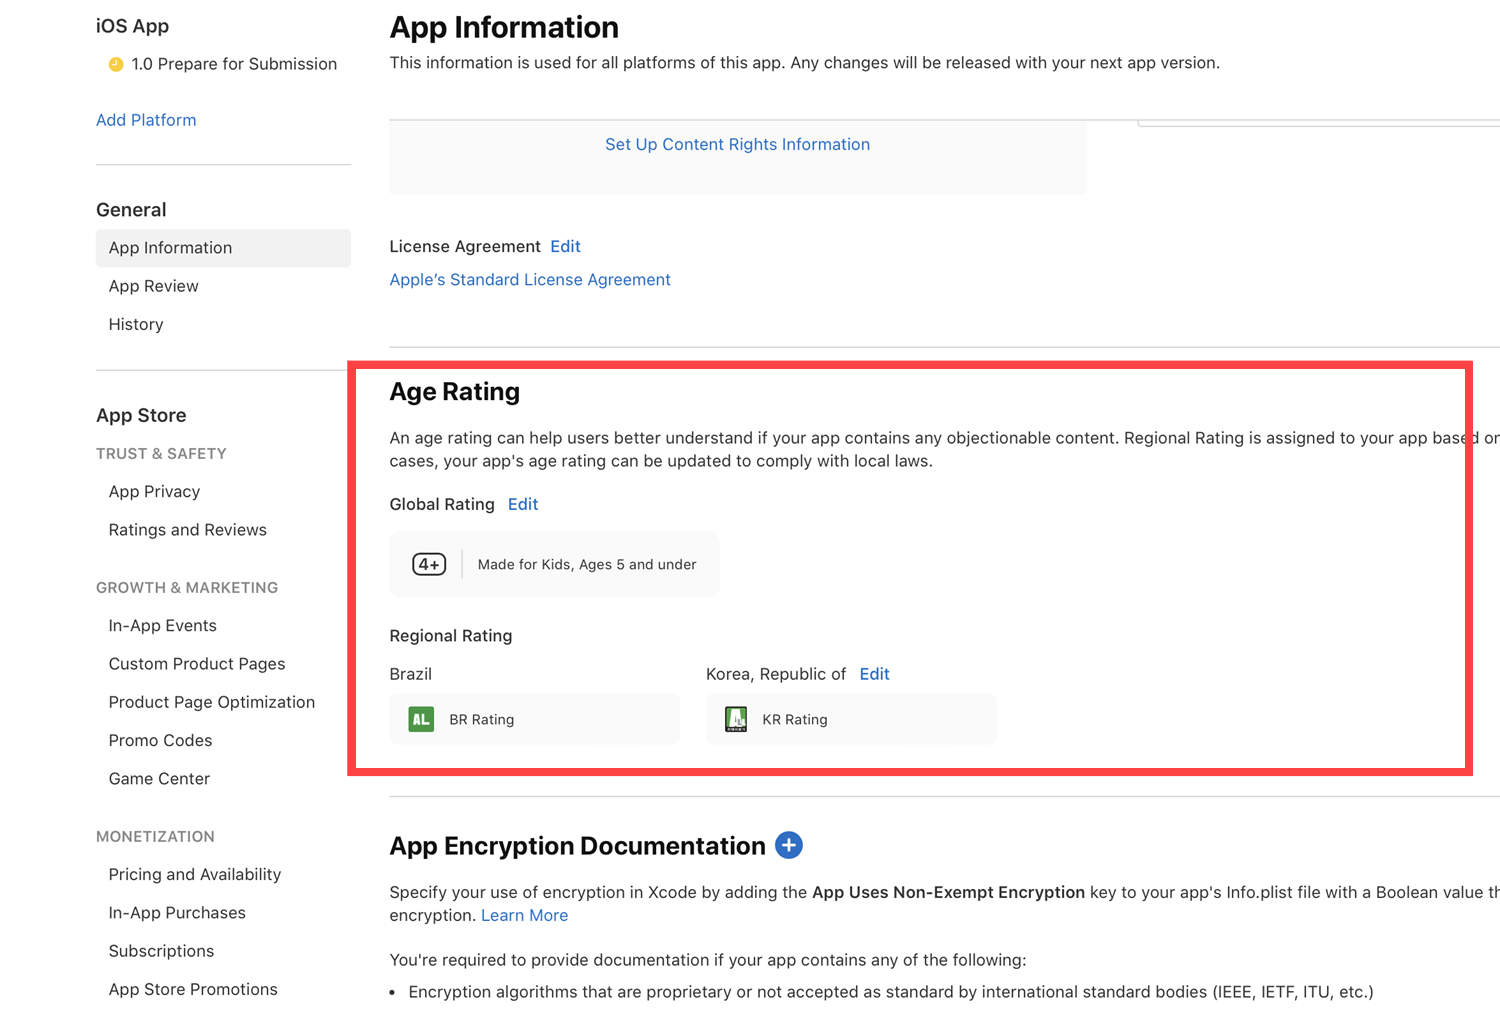This screenshot has width=1500, height=1009.
Task: Click the green AL Brazil rating icon
Action: 421,719
